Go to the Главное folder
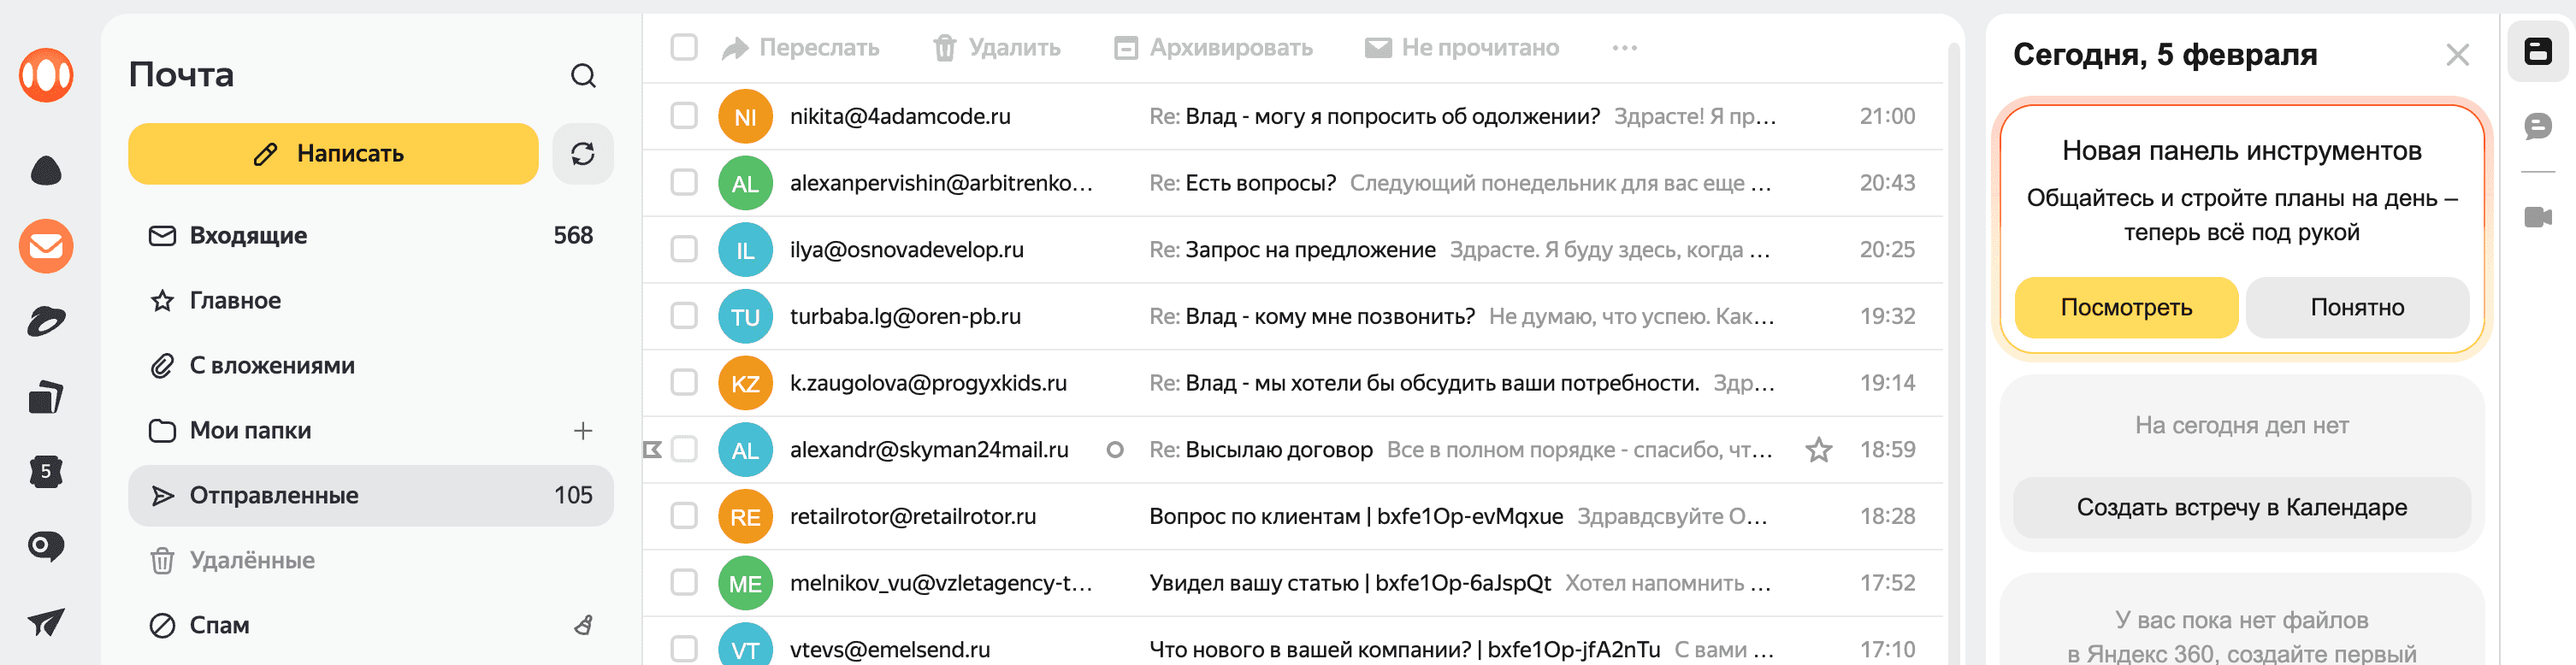Viewport: 2576px width, 665px height. 370,301
